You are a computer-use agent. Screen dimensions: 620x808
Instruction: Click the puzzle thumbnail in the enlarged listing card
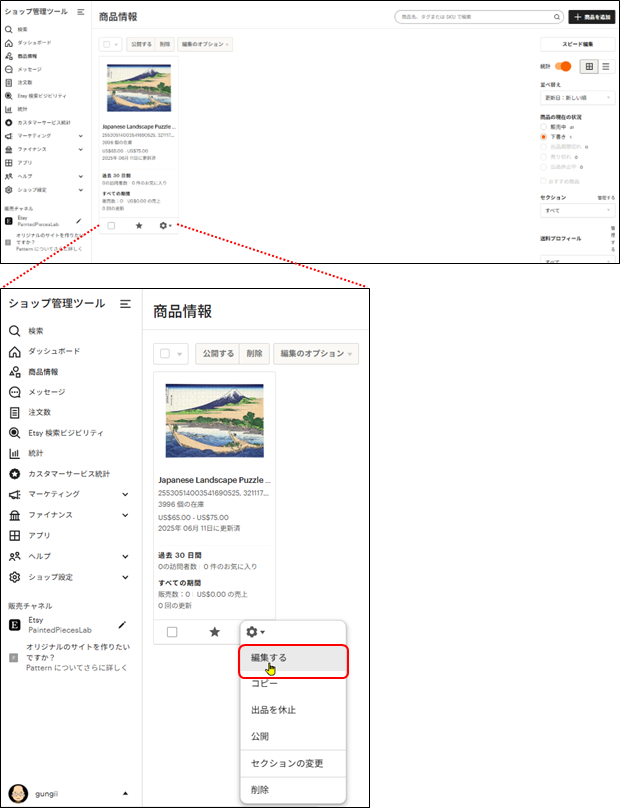pos(214,420)
